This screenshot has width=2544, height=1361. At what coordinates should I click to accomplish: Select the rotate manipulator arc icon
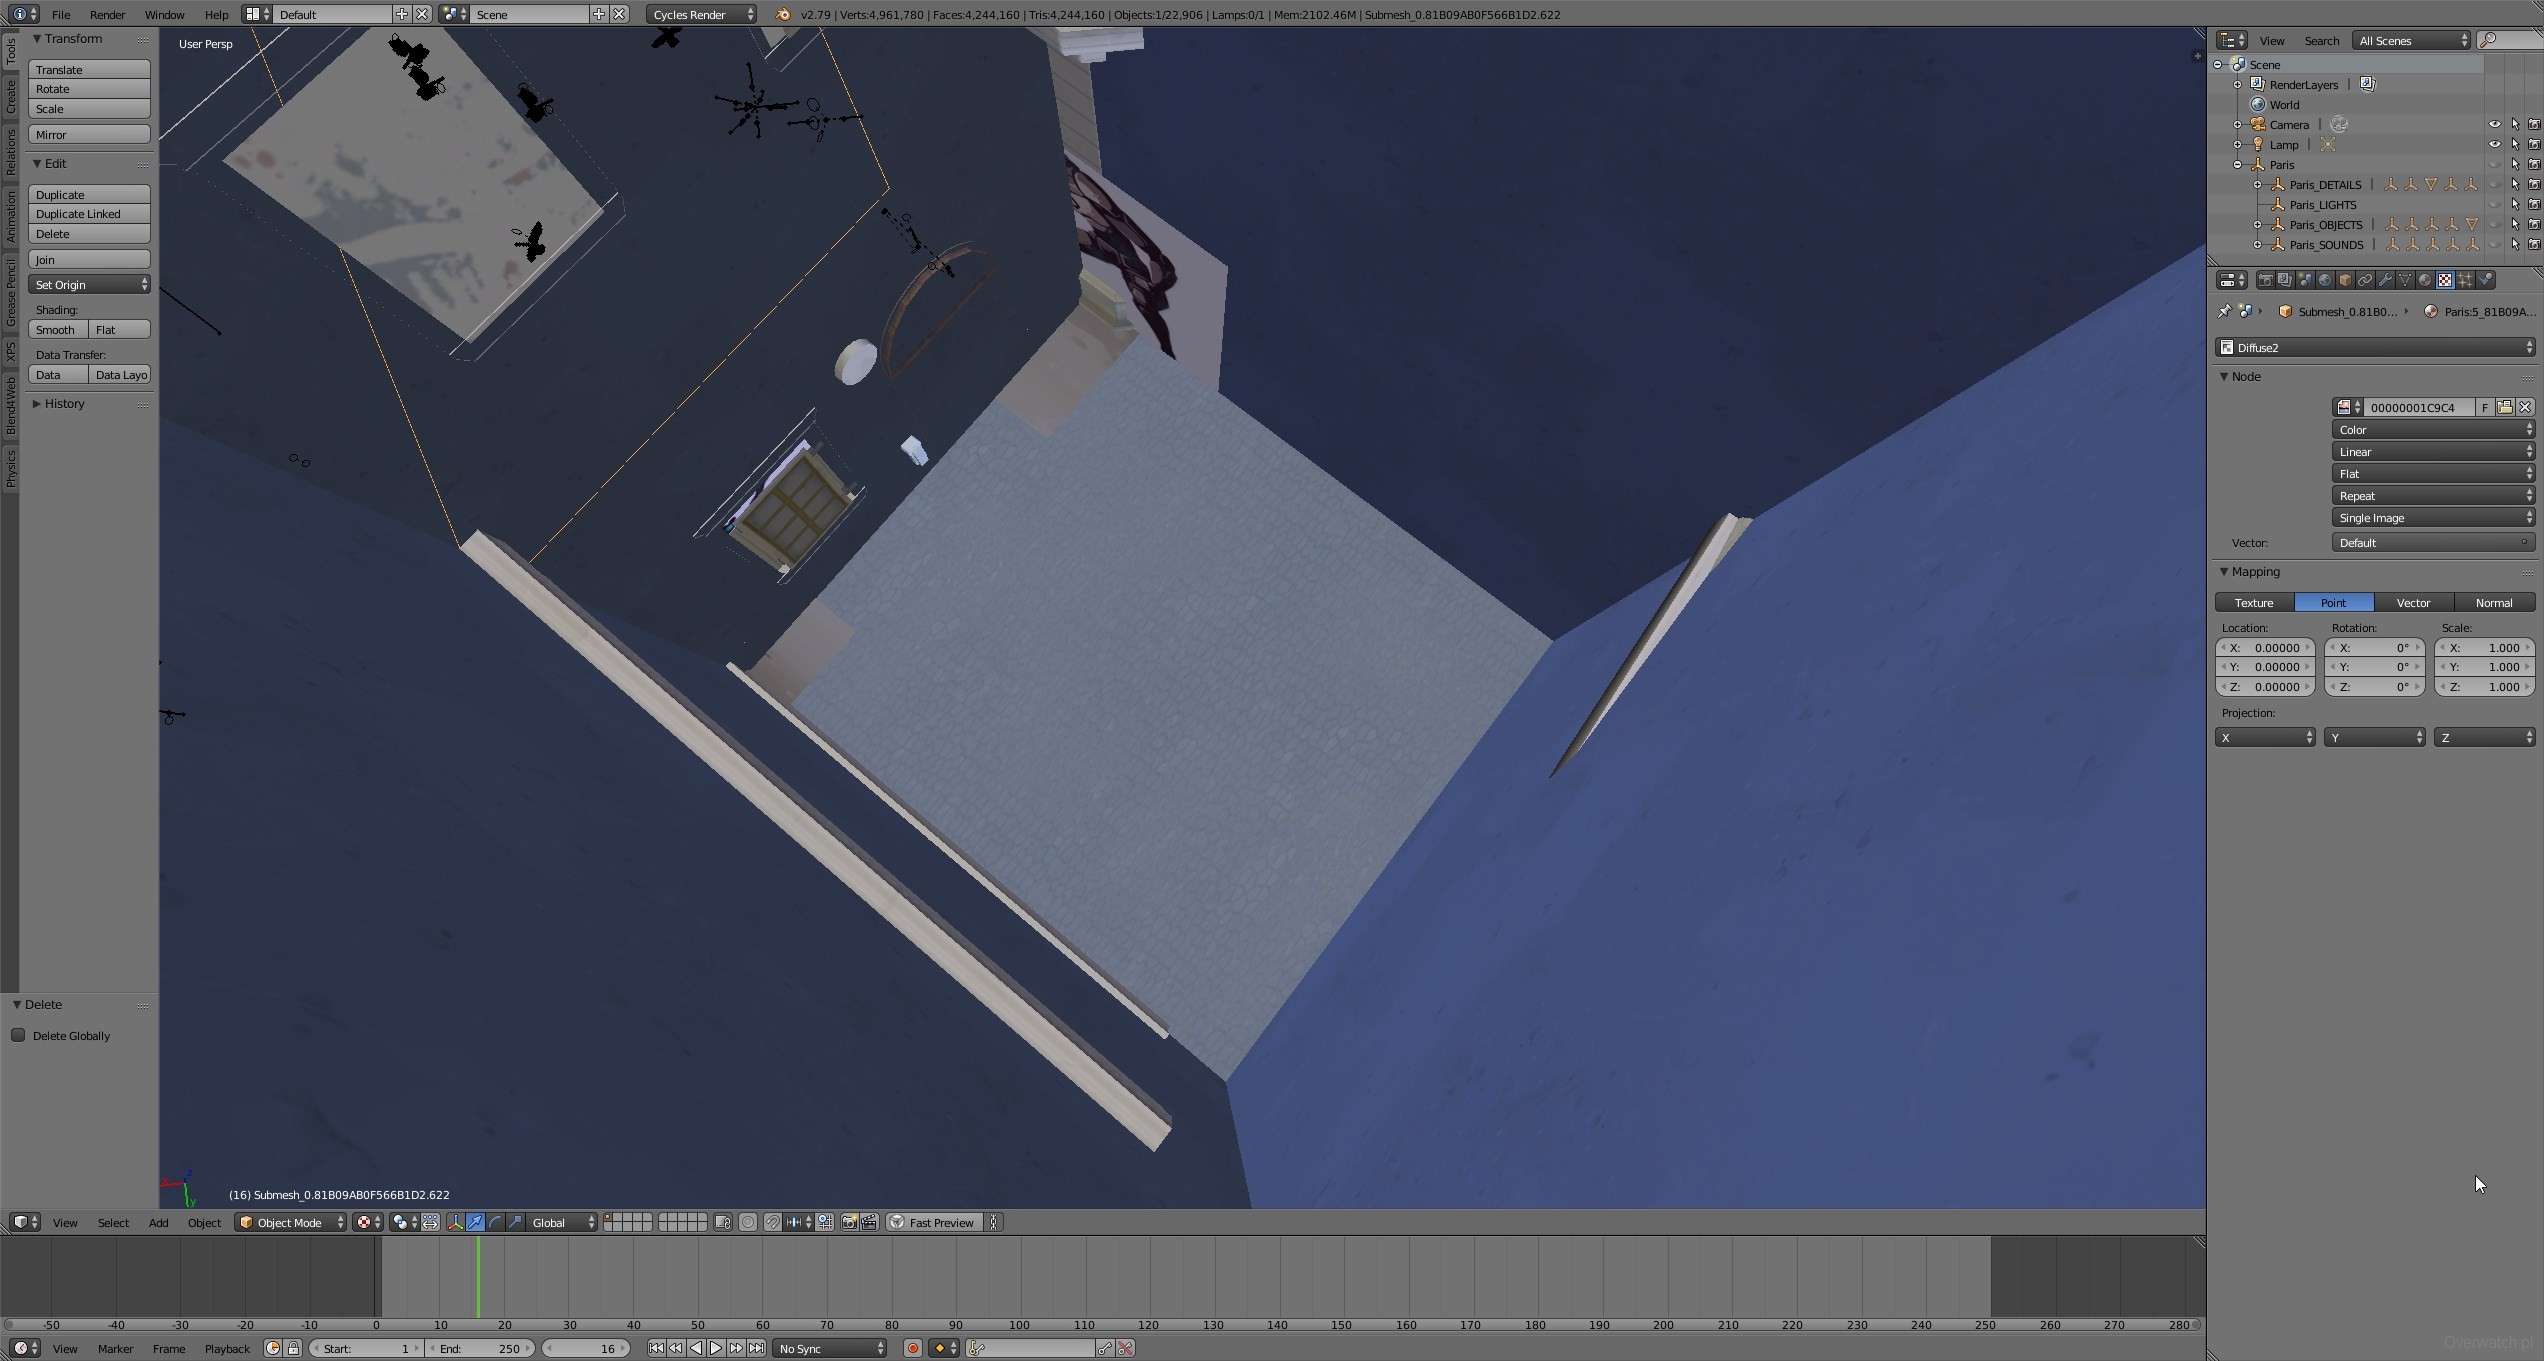(x=495, y=1223)
